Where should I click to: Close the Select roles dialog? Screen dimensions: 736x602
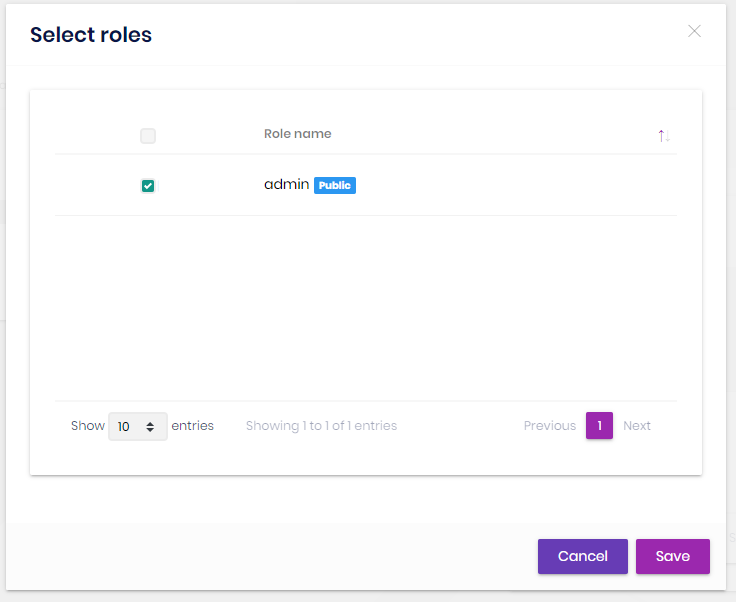pyautogui.click(x=694, y=31)
